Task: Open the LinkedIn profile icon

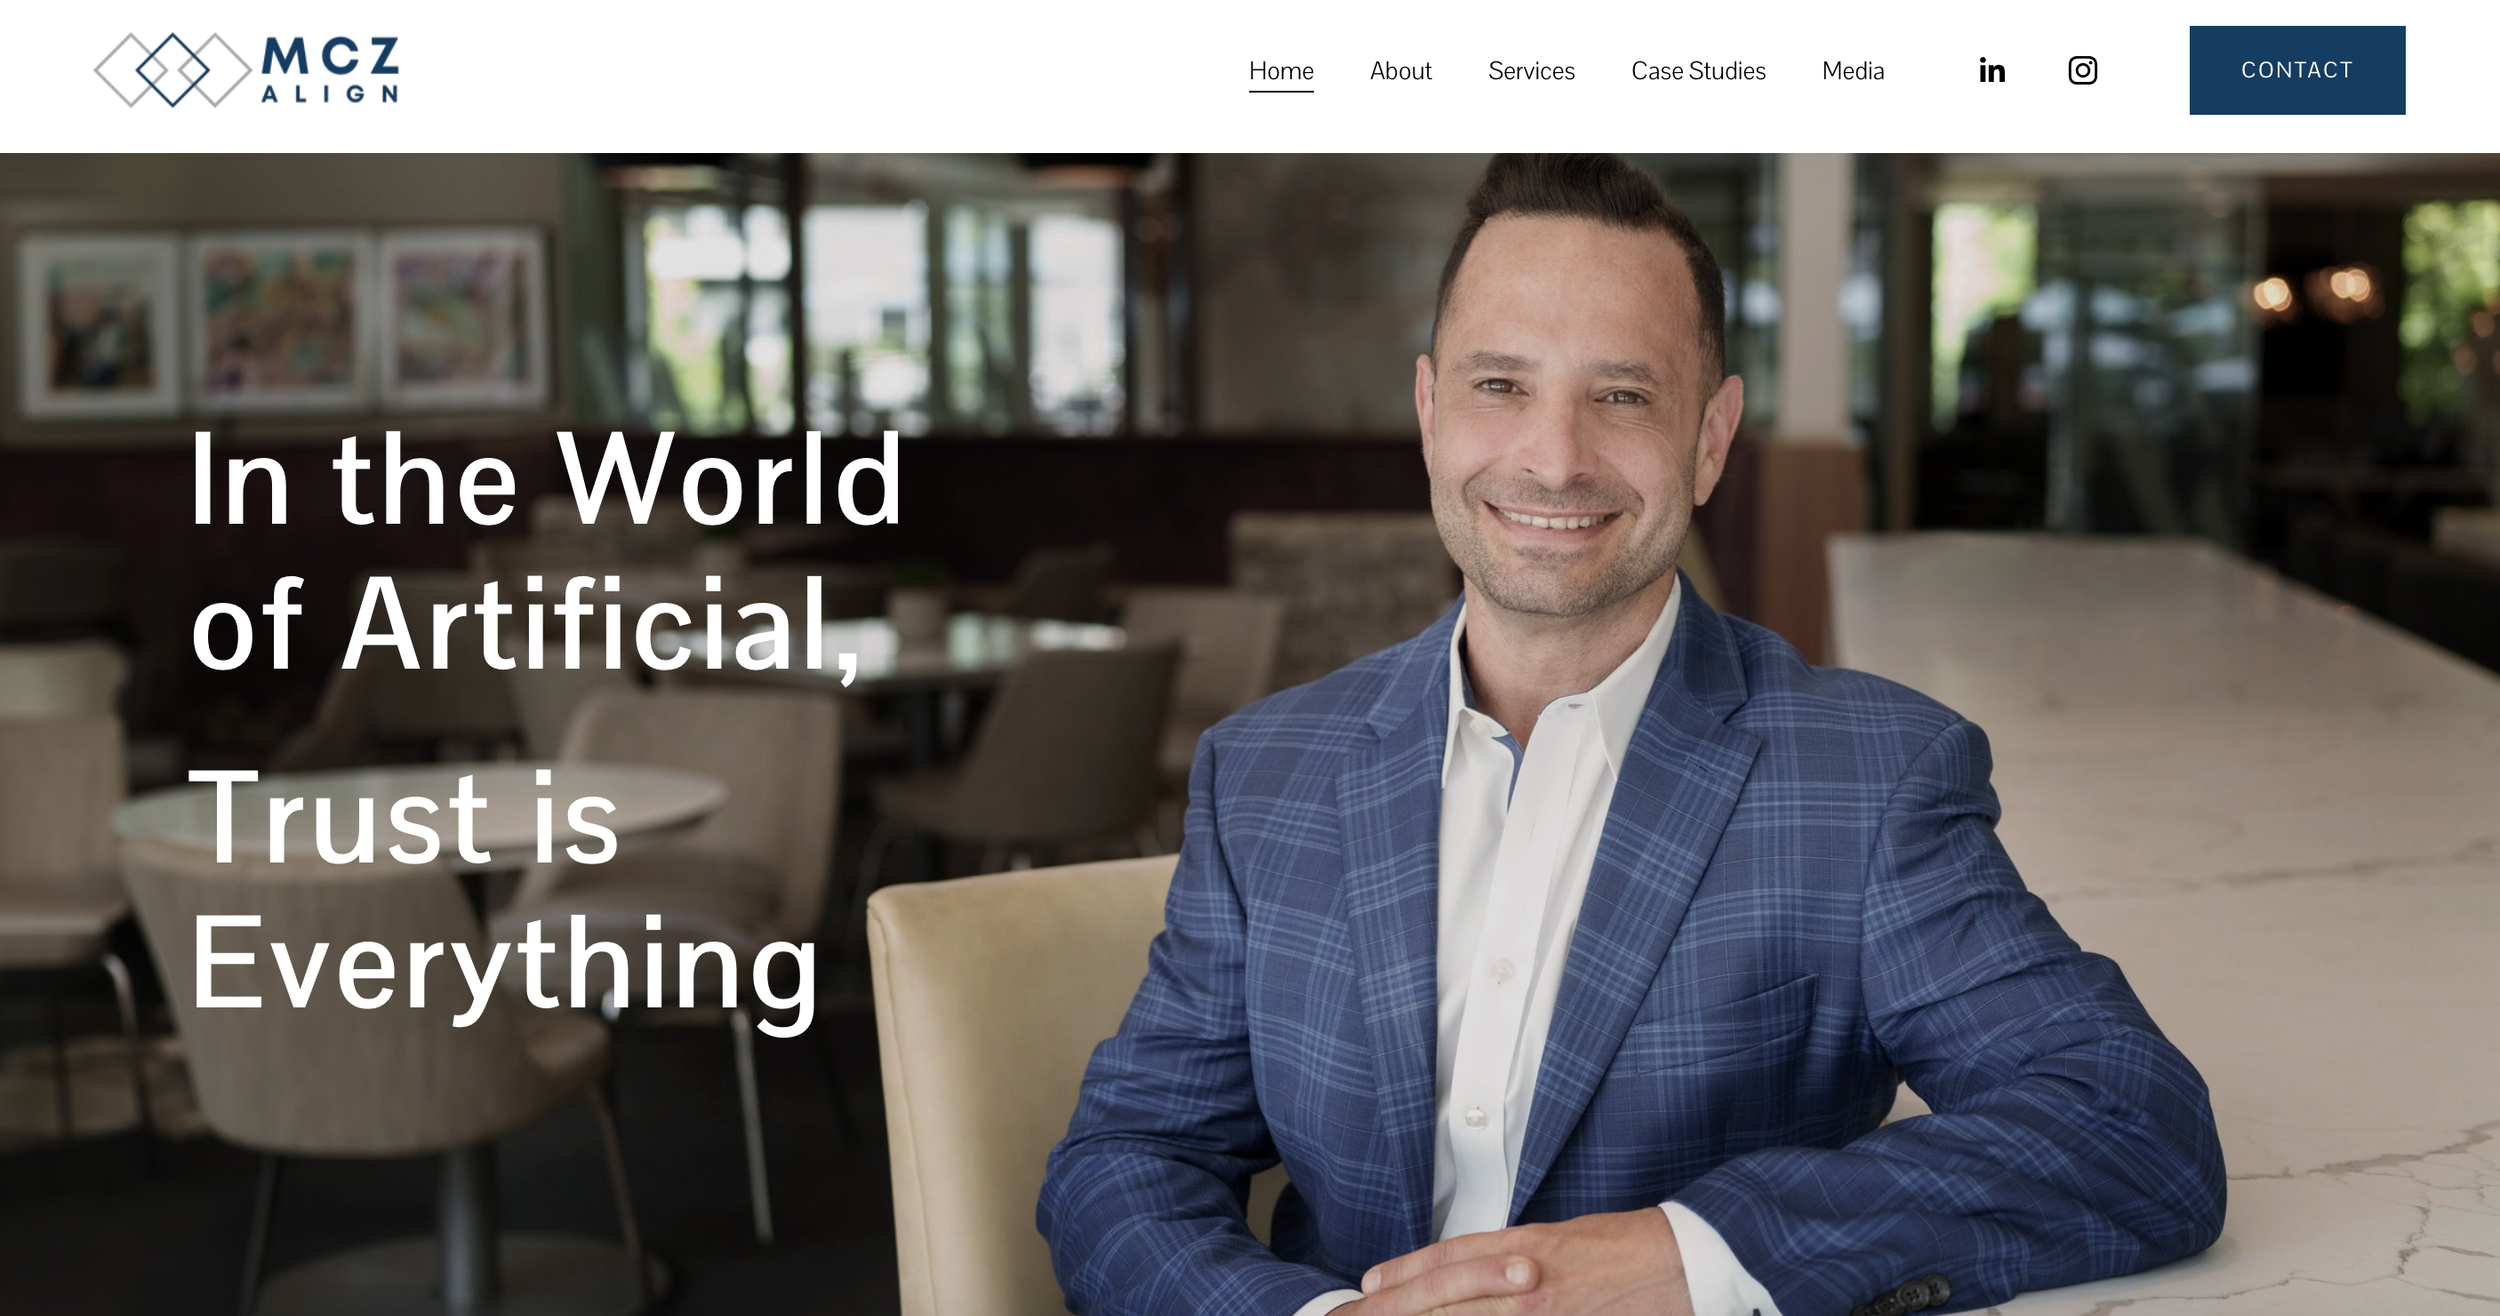Action: pyautogui.click(x=1991, y=71)
